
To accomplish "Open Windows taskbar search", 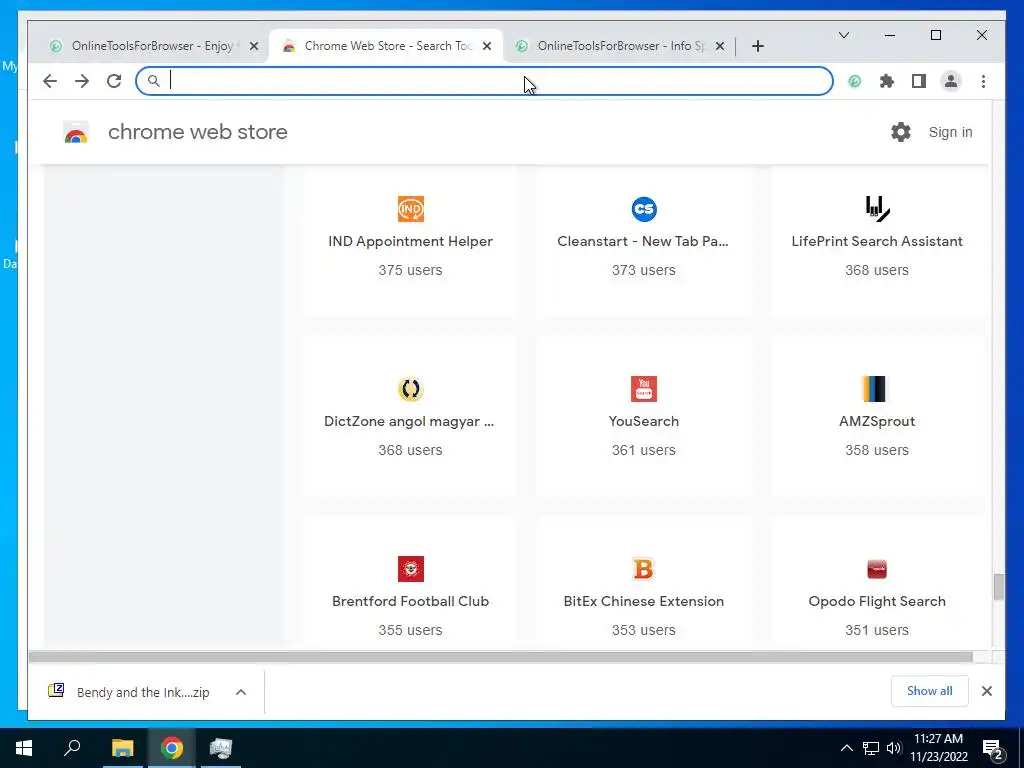I will pos(72,748).
